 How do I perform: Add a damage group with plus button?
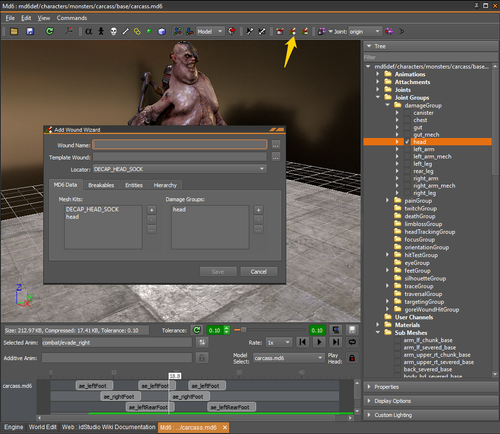point(258,210)
